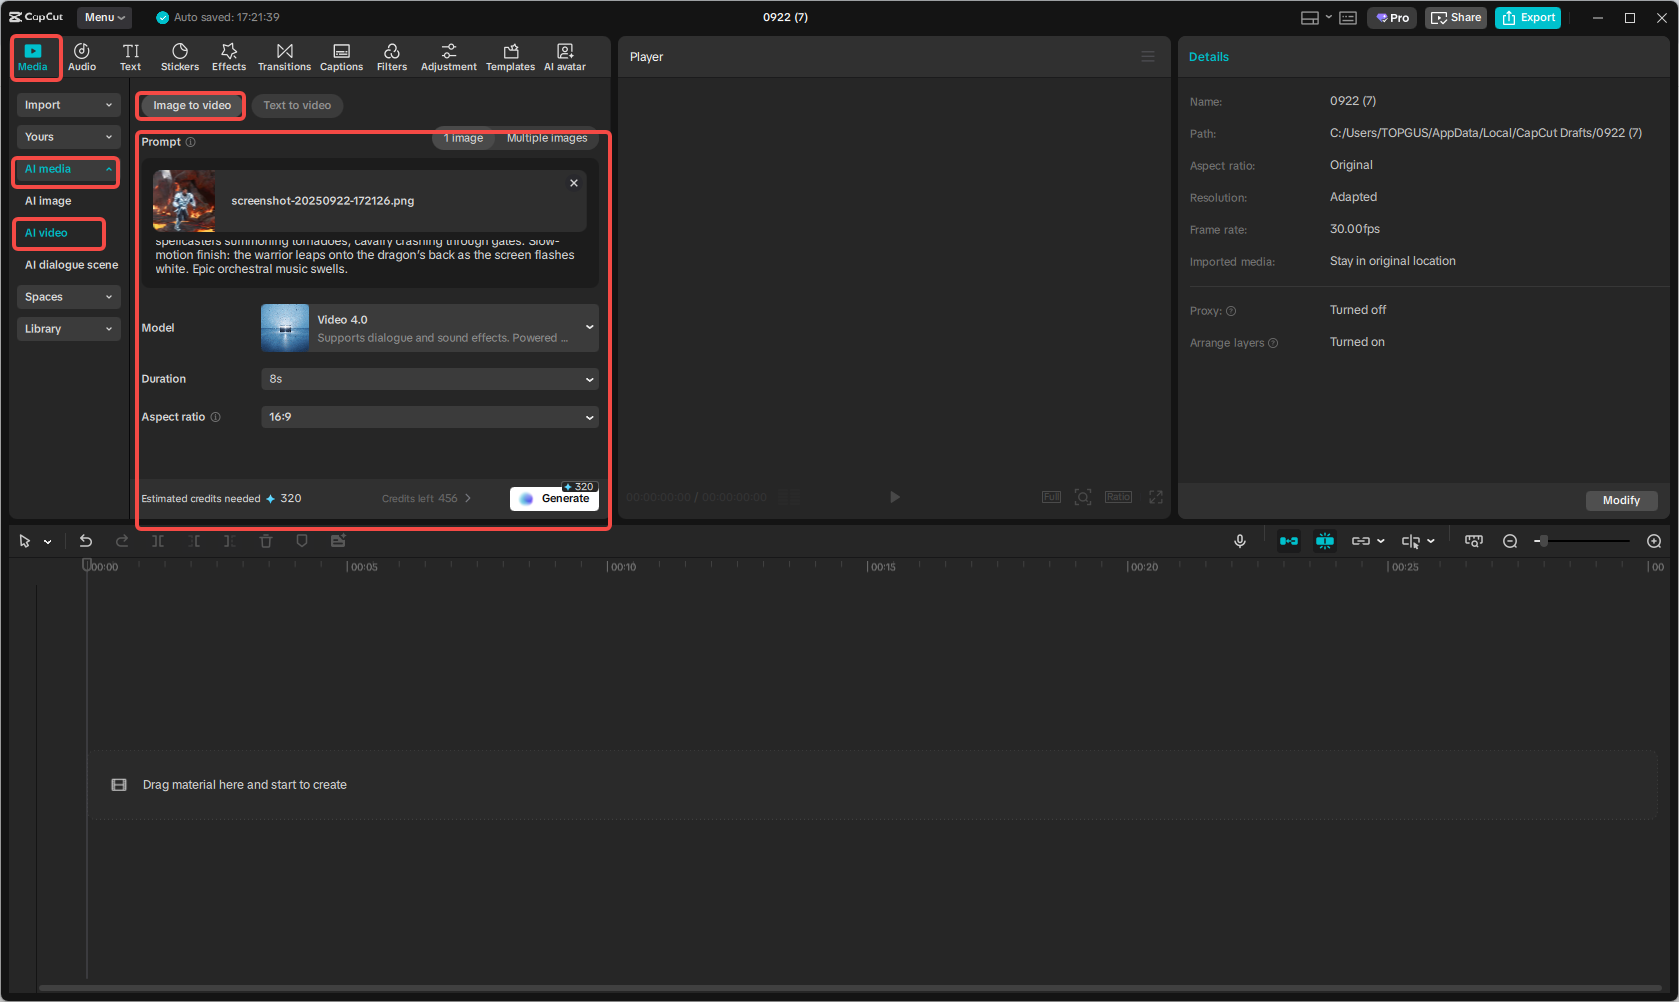Undo the last action
The height and width of the screenshot is (1002, 1679).
tap(86, 541)
